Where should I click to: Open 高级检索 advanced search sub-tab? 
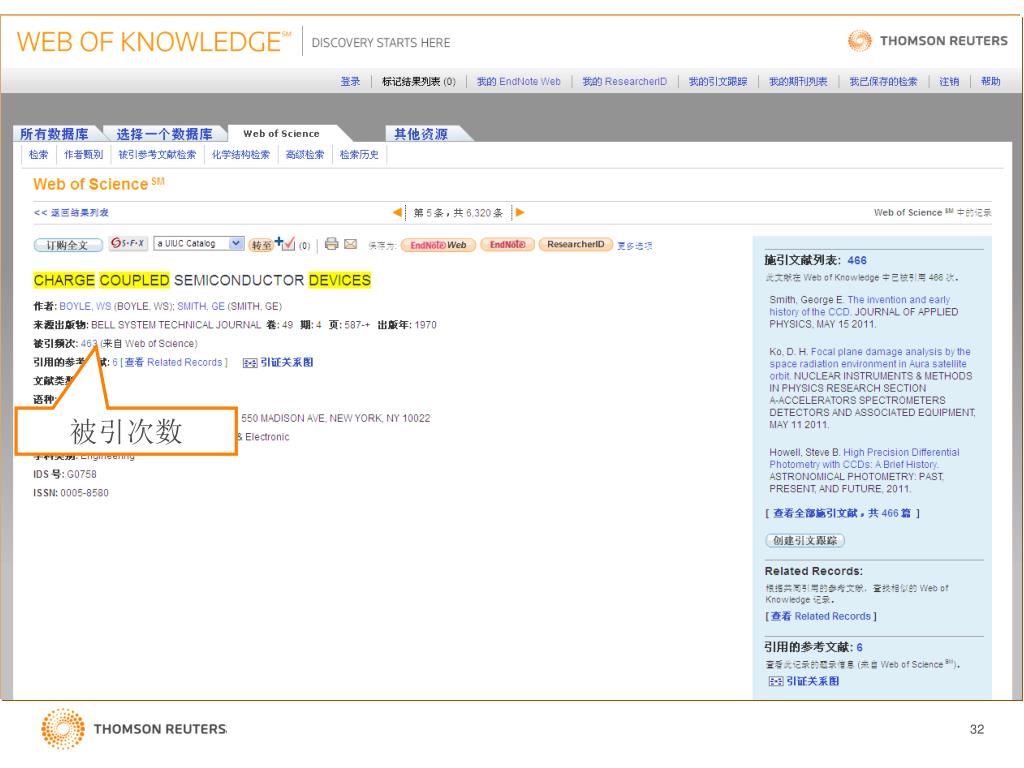305,155
